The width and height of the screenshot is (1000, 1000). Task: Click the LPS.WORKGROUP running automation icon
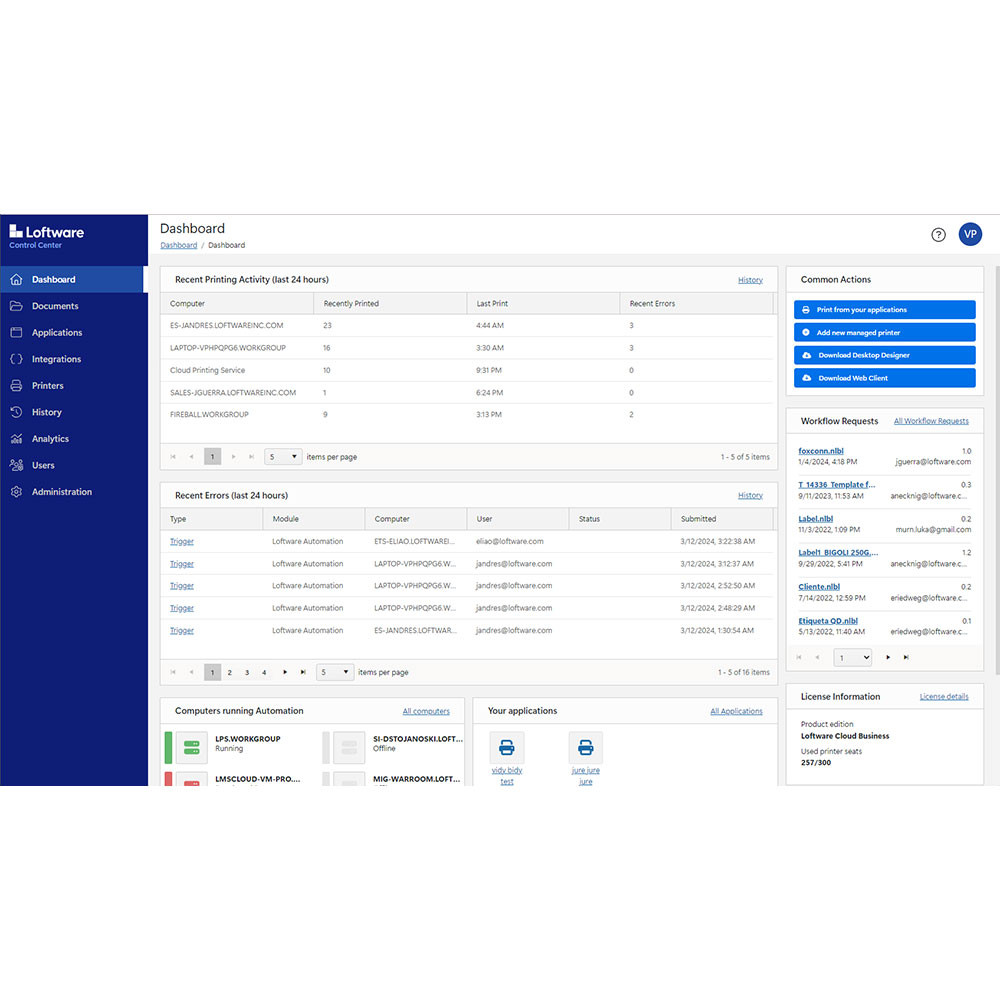194,745
